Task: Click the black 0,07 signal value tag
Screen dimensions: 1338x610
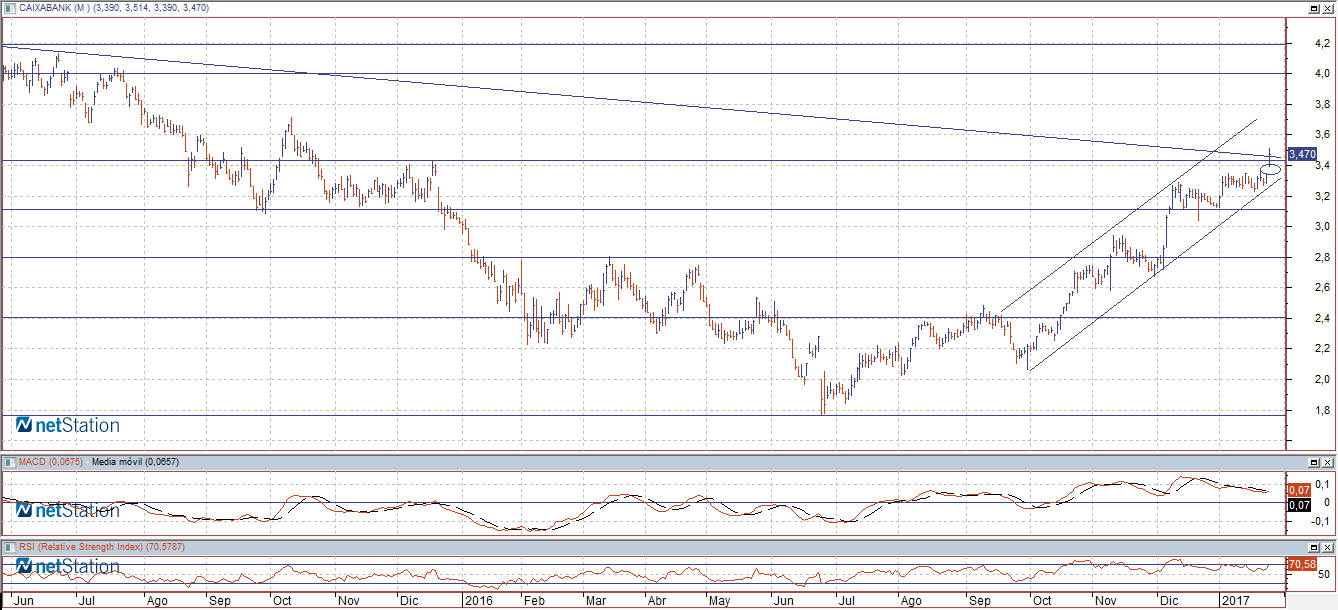Action: tap(1298, 505)
